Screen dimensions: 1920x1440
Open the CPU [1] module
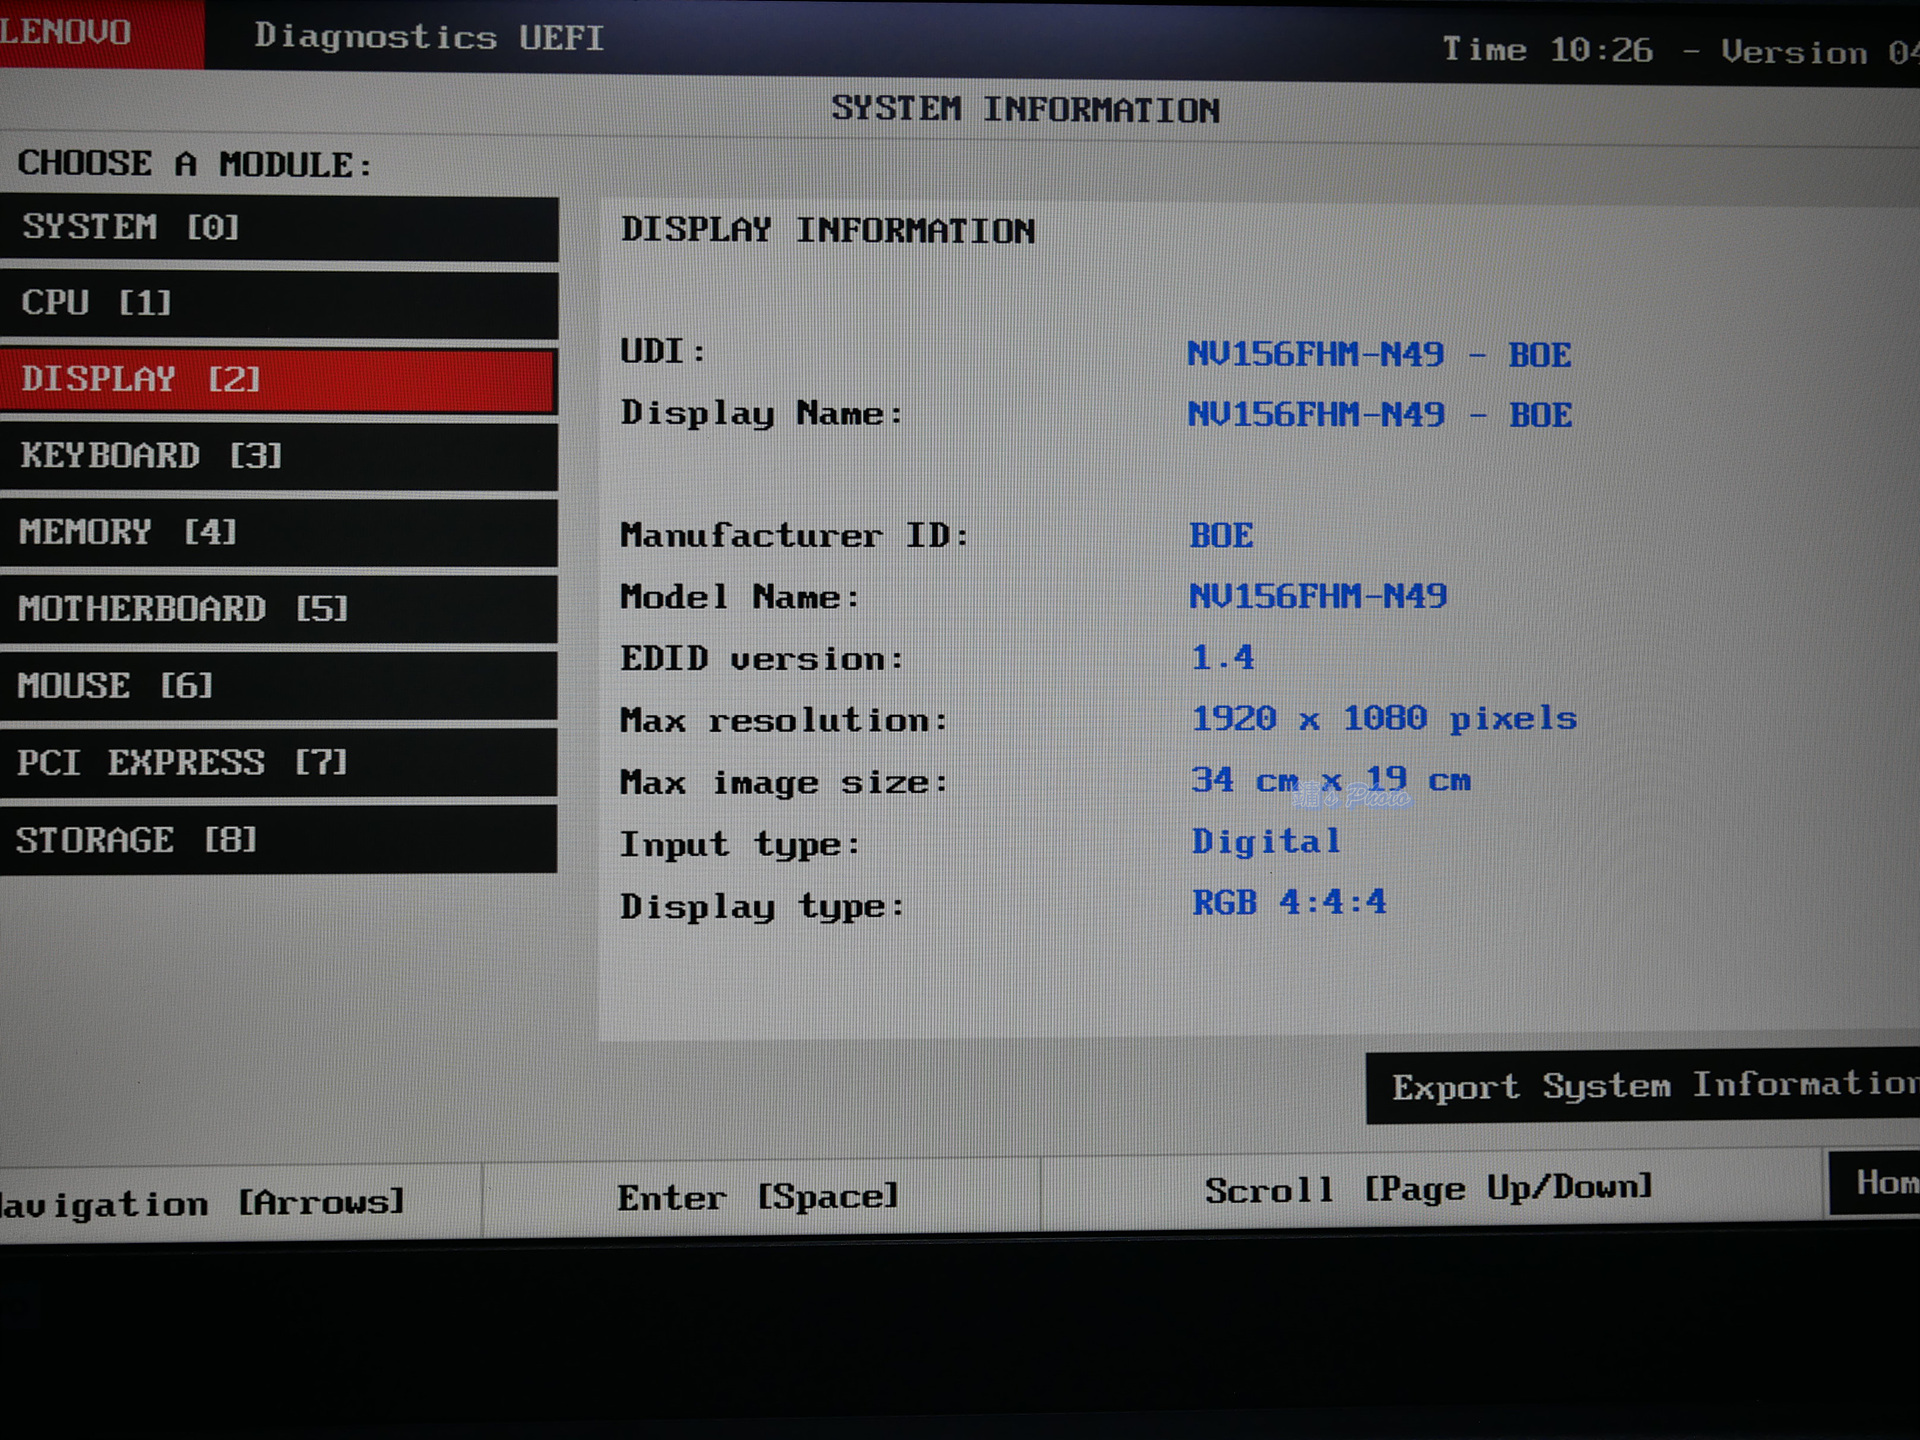click(278, 303)
